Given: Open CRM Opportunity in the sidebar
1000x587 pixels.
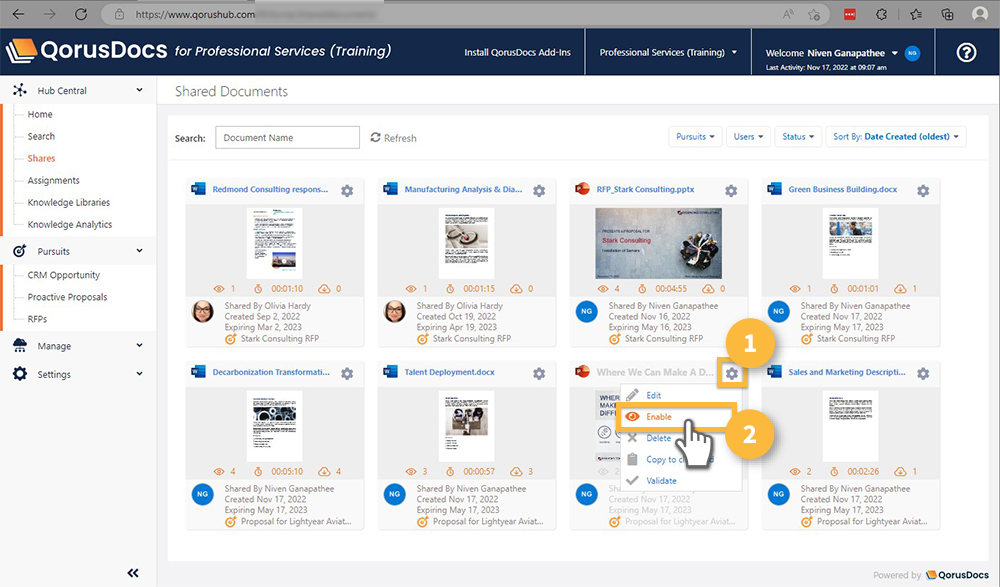Looking at the screenshot, I should click(63, 275).
